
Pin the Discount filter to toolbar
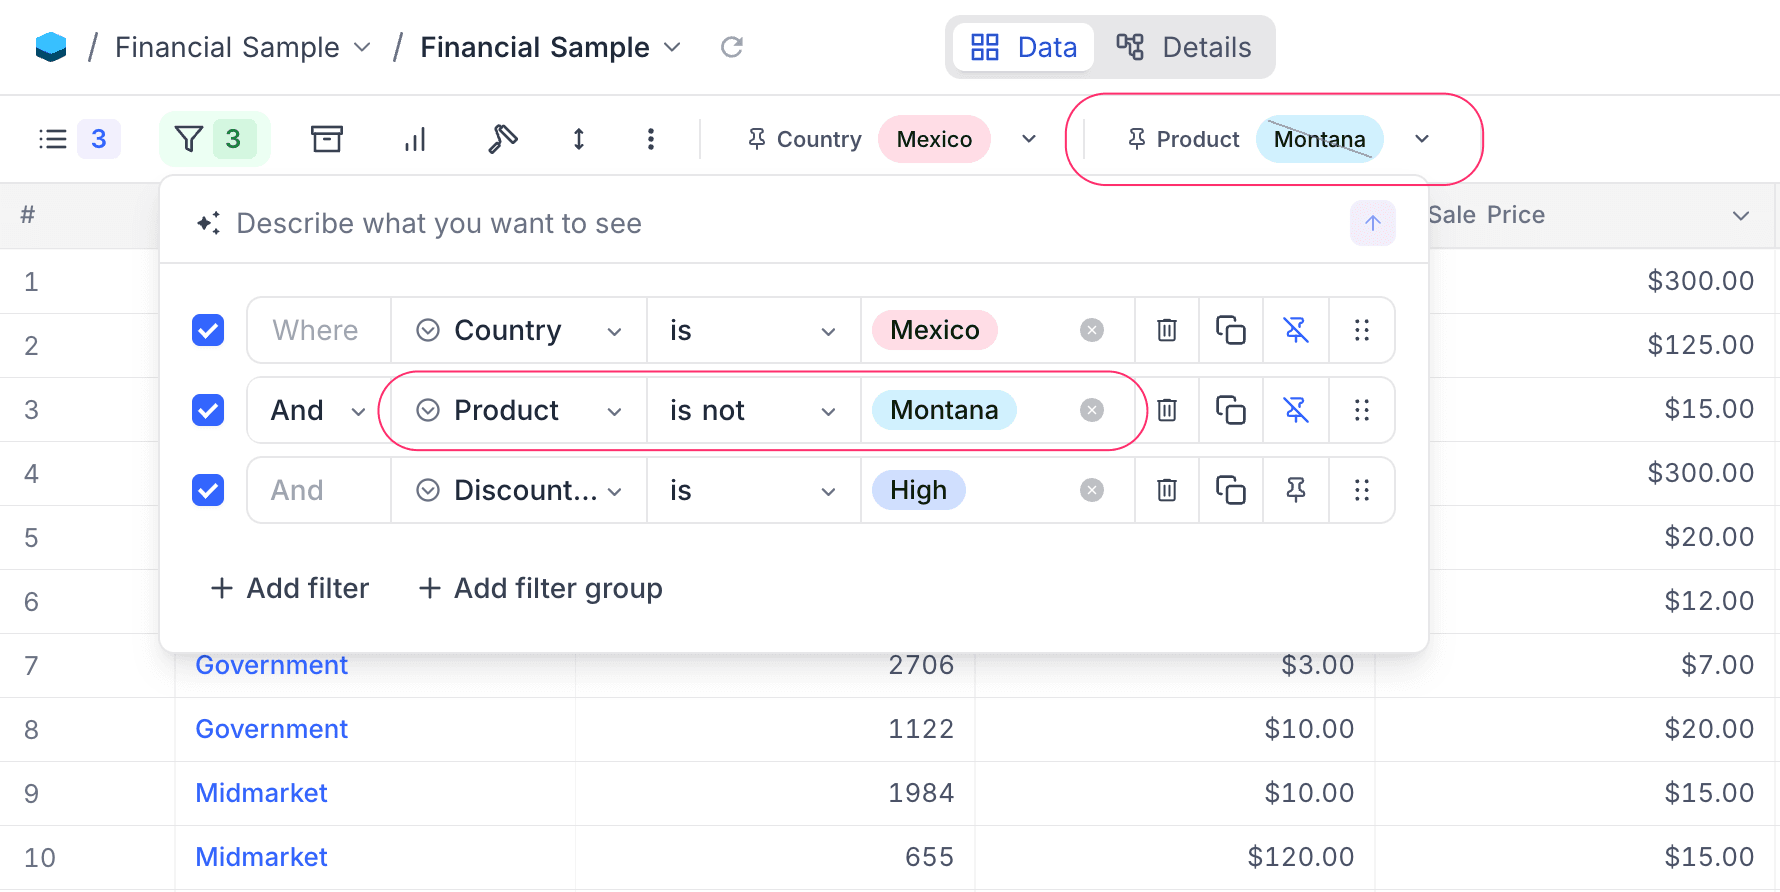pyautogui.click(x=1295, y=490)
